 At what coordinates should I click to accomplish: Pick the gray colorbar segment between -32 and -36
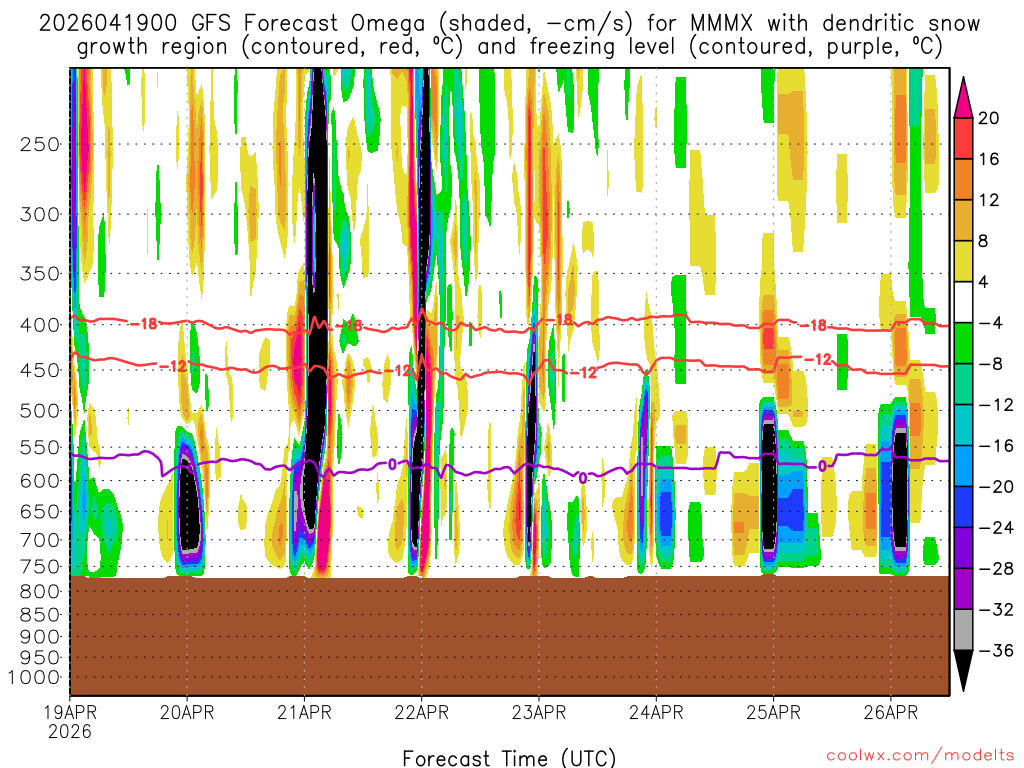click(964, 630)
